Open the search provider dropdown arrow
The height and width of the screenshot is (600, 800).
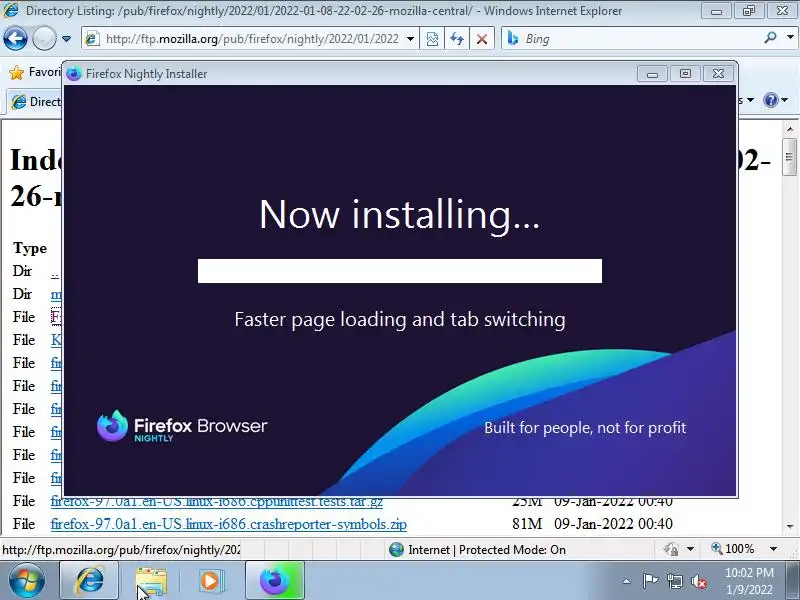(791, 37)
